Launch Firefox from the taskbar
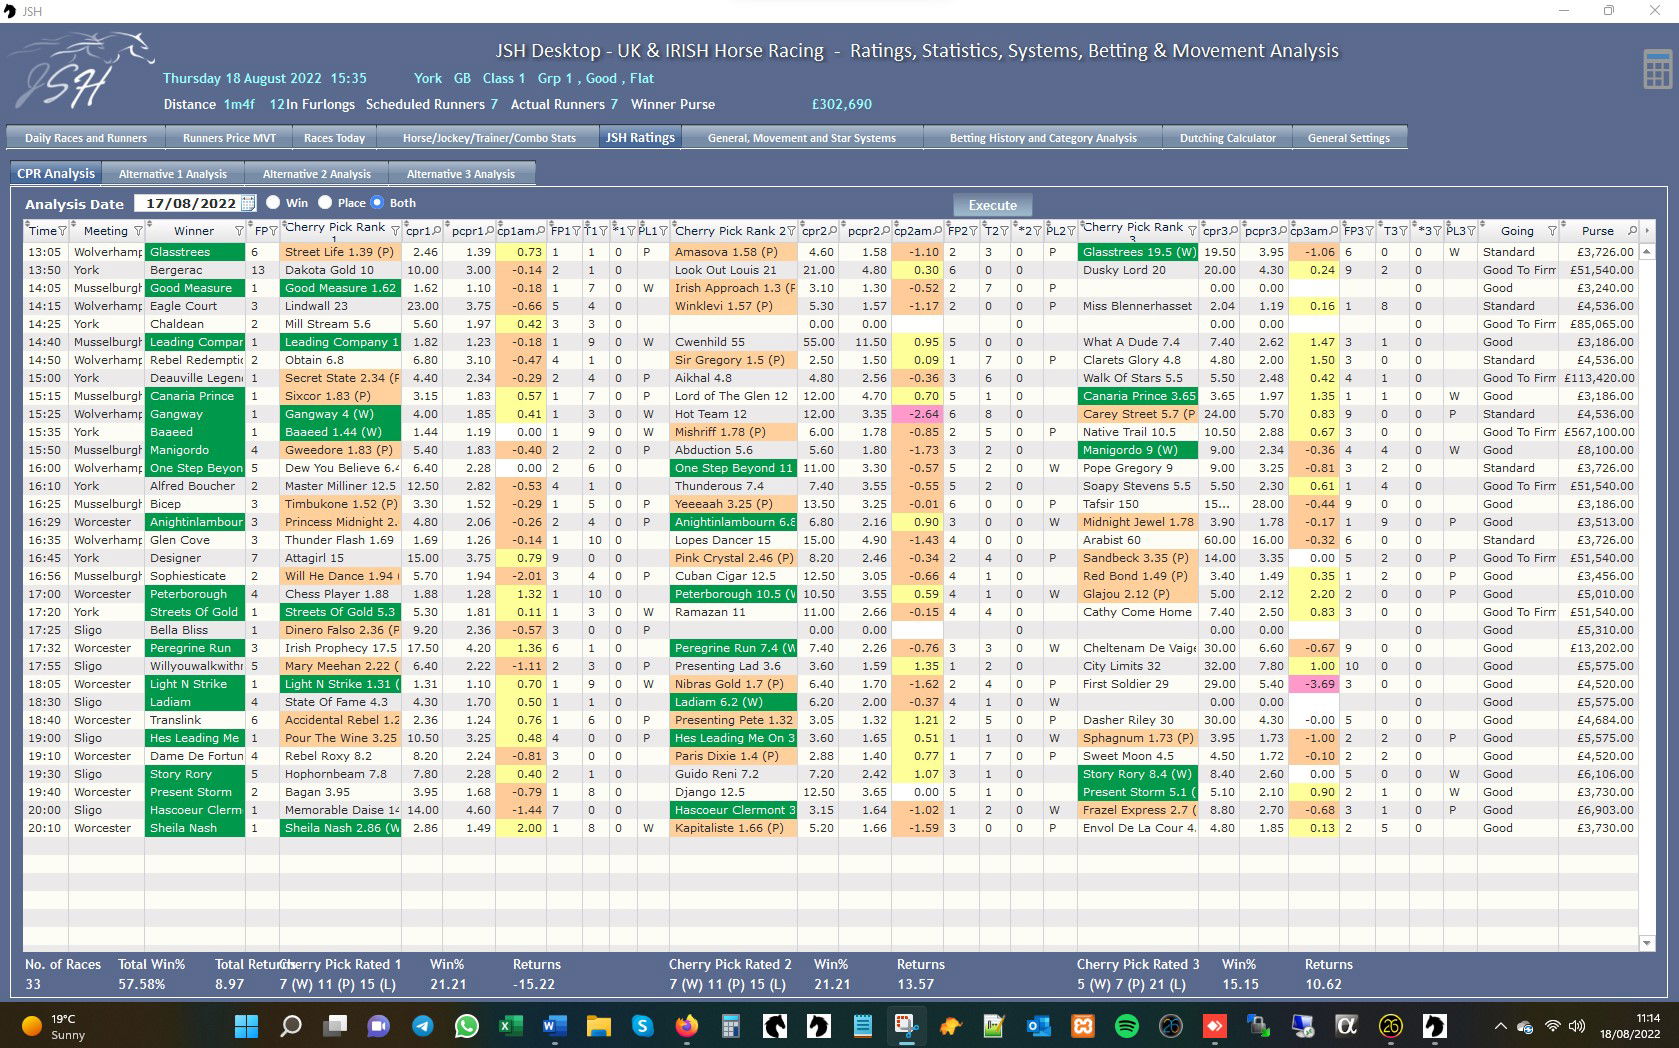1679x1048 pixels. pyautogui.click(x=686, y=1026)
